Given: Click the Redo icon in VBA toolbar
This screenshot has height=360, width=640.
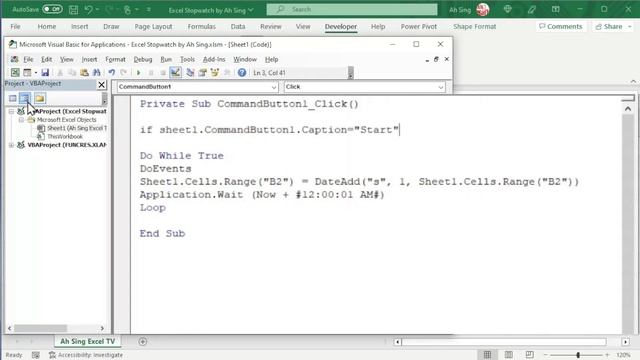Looking at the screenshot, I should [x=123, y=73].
